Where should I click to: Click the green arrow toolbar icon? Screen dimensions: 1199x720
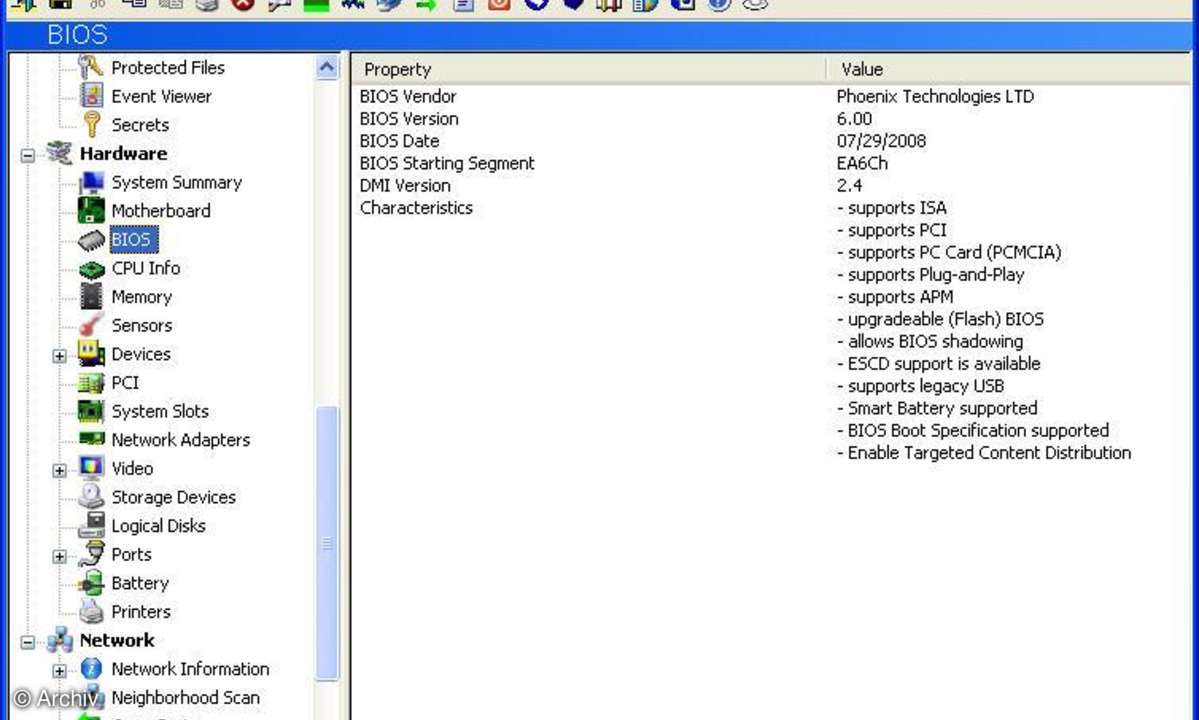[426, 5]
